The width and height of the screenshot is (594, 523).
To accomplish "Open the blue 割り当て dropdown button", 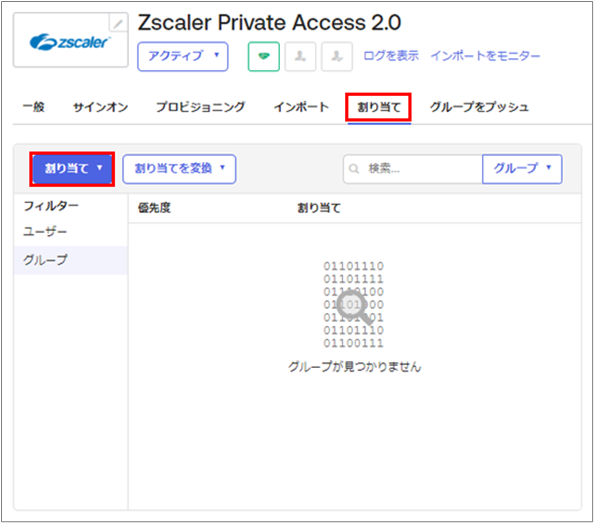I will pos(72,169).
